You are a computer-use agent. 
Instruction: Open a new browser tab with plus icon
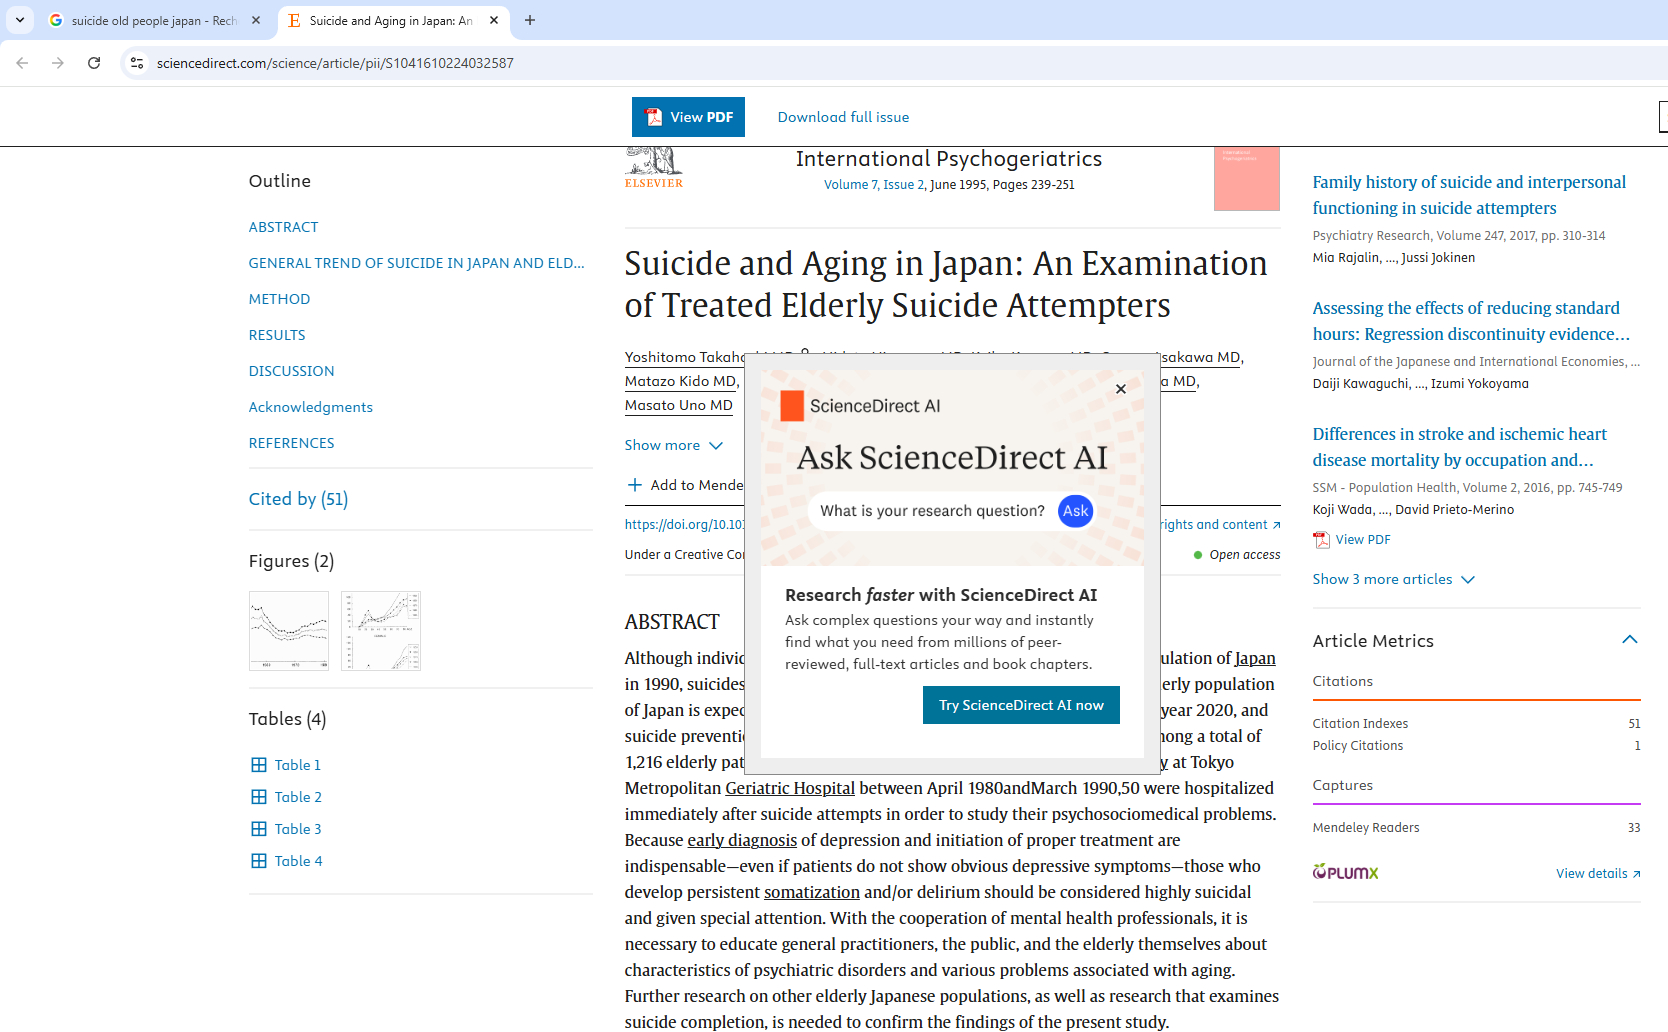point(530,20)
